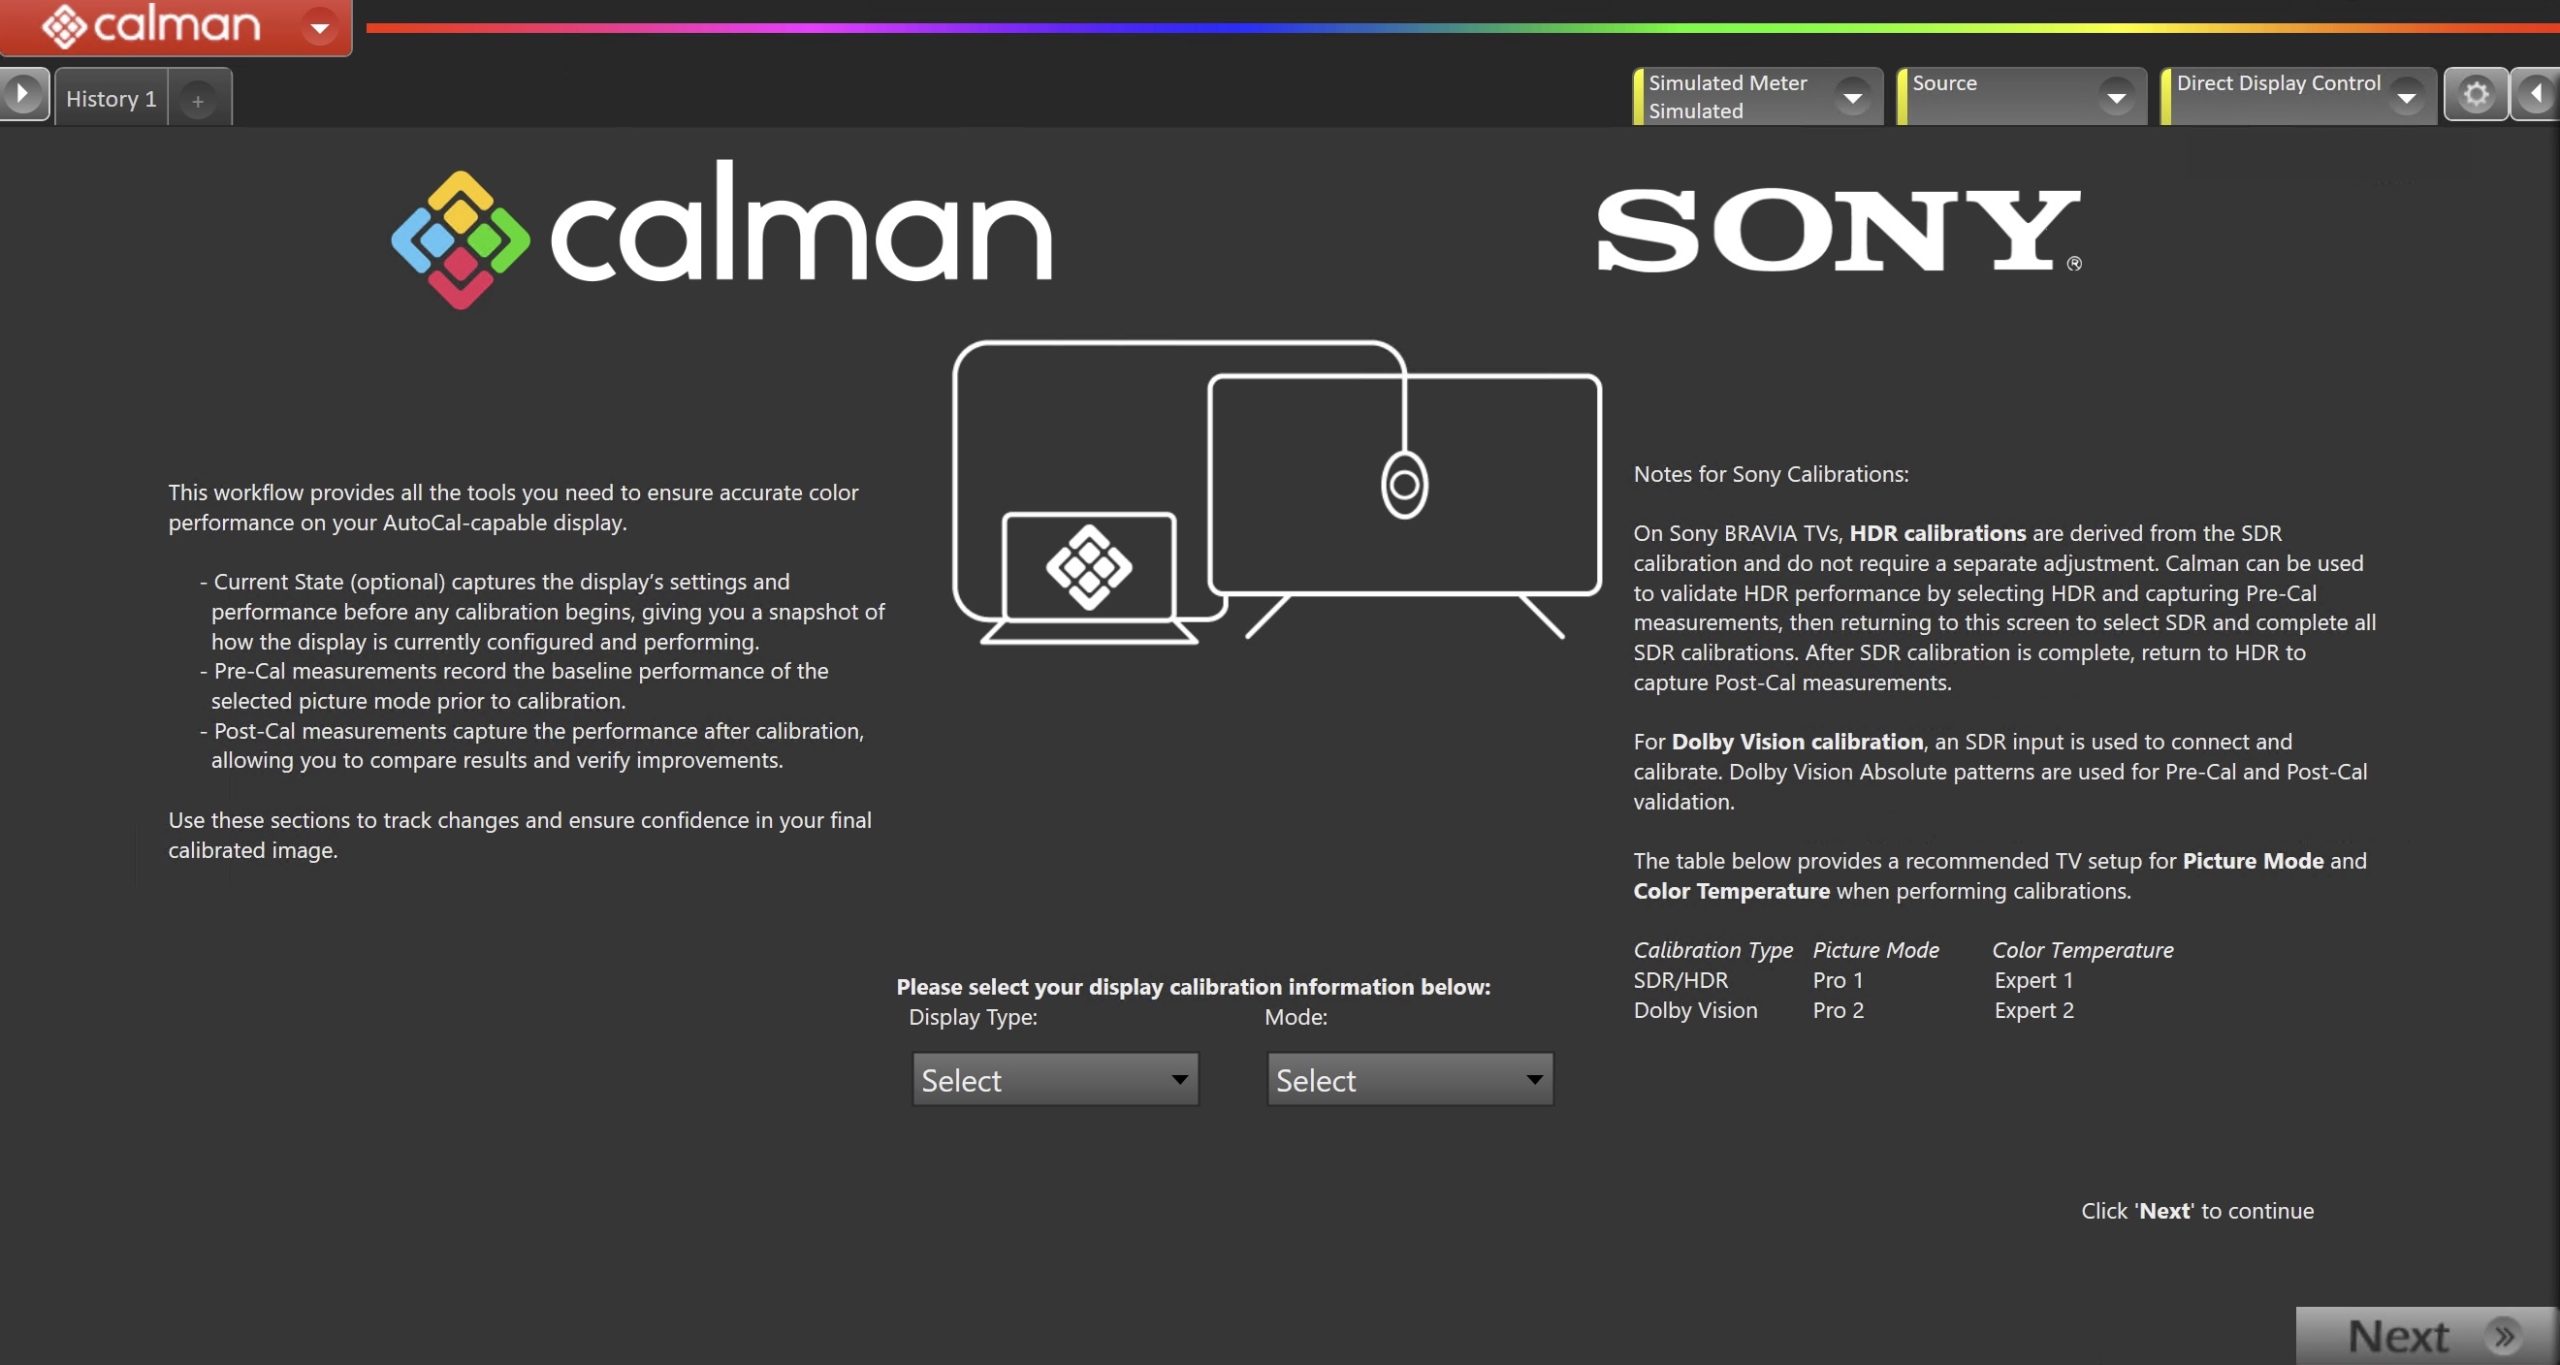Expand Direct Display Control dropdown arrow

click(x=2406, y=97)
